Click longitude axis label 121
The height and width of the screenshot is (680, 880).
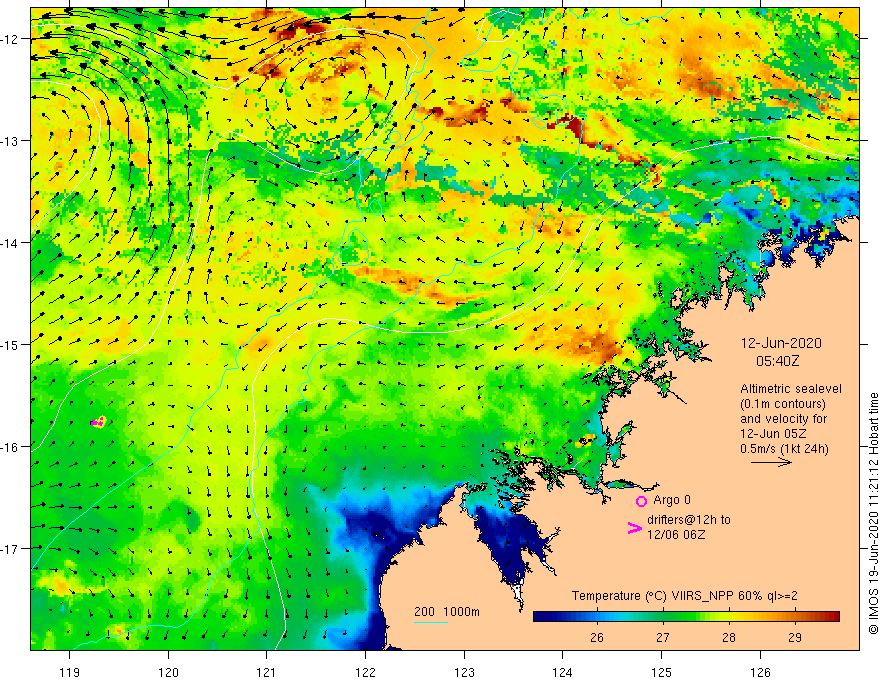(x=267, y=672)
